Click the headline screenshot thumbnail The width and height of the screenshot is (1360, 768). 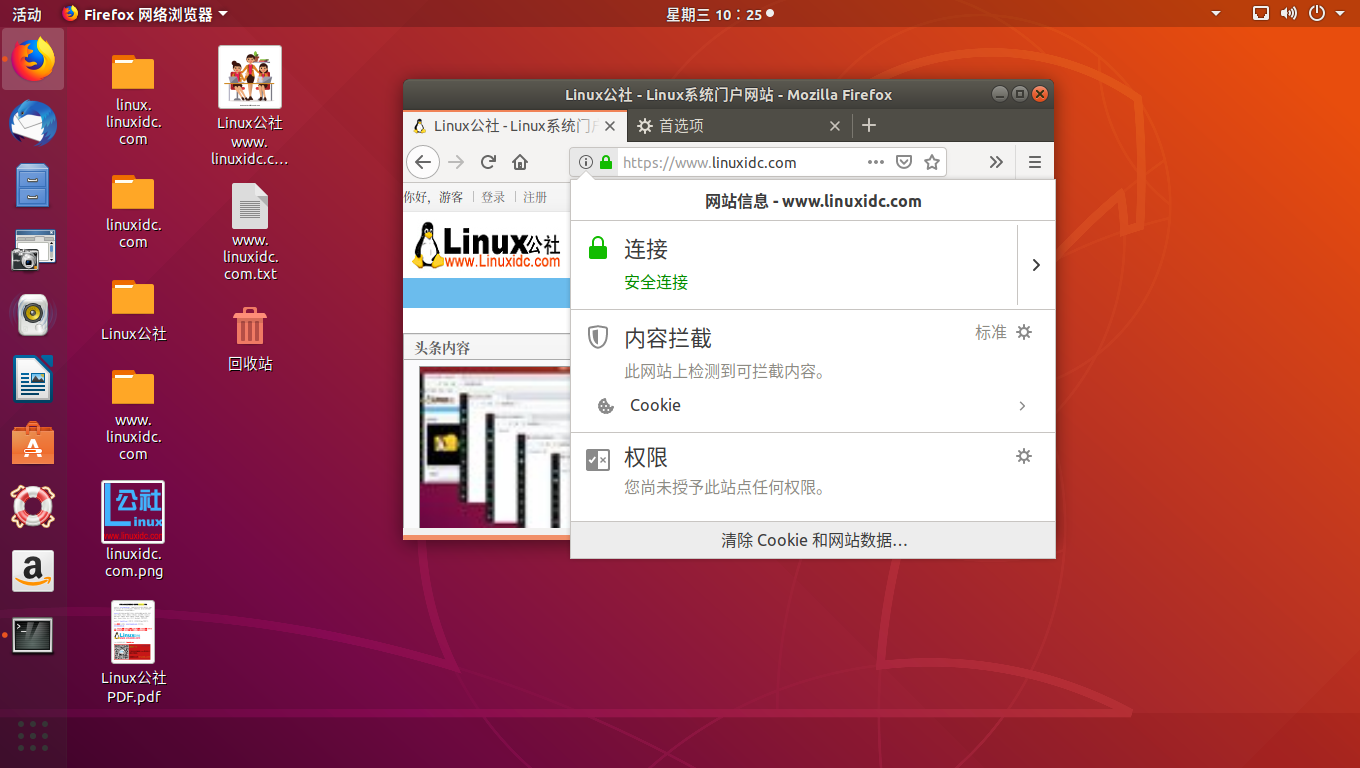[x=494, y=447]
